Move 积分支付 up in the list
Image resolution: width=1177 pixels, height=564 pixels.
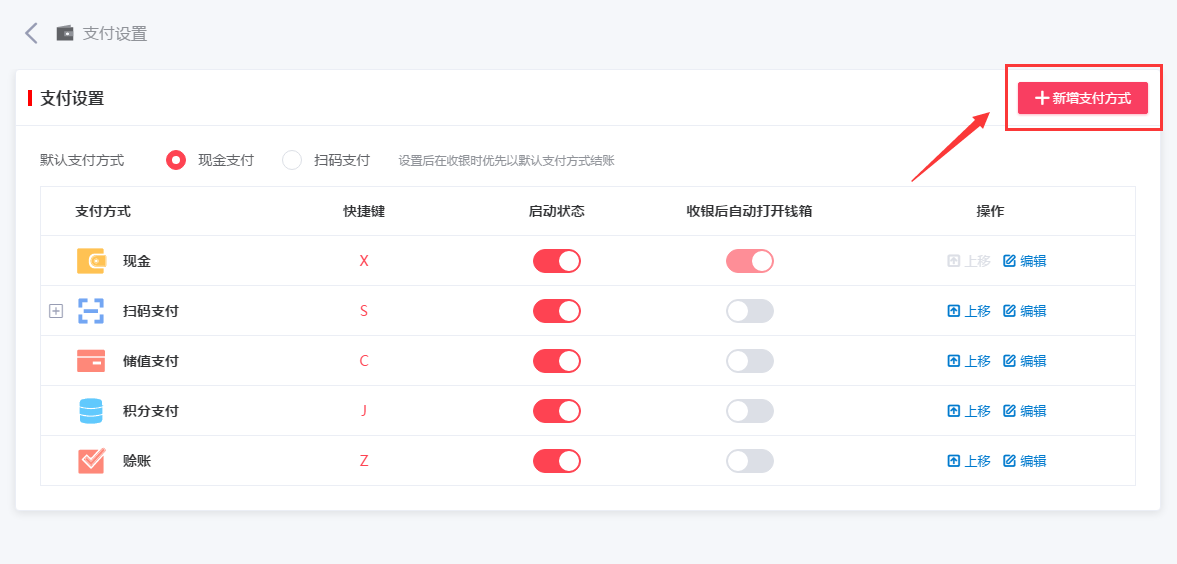(969, 411)
